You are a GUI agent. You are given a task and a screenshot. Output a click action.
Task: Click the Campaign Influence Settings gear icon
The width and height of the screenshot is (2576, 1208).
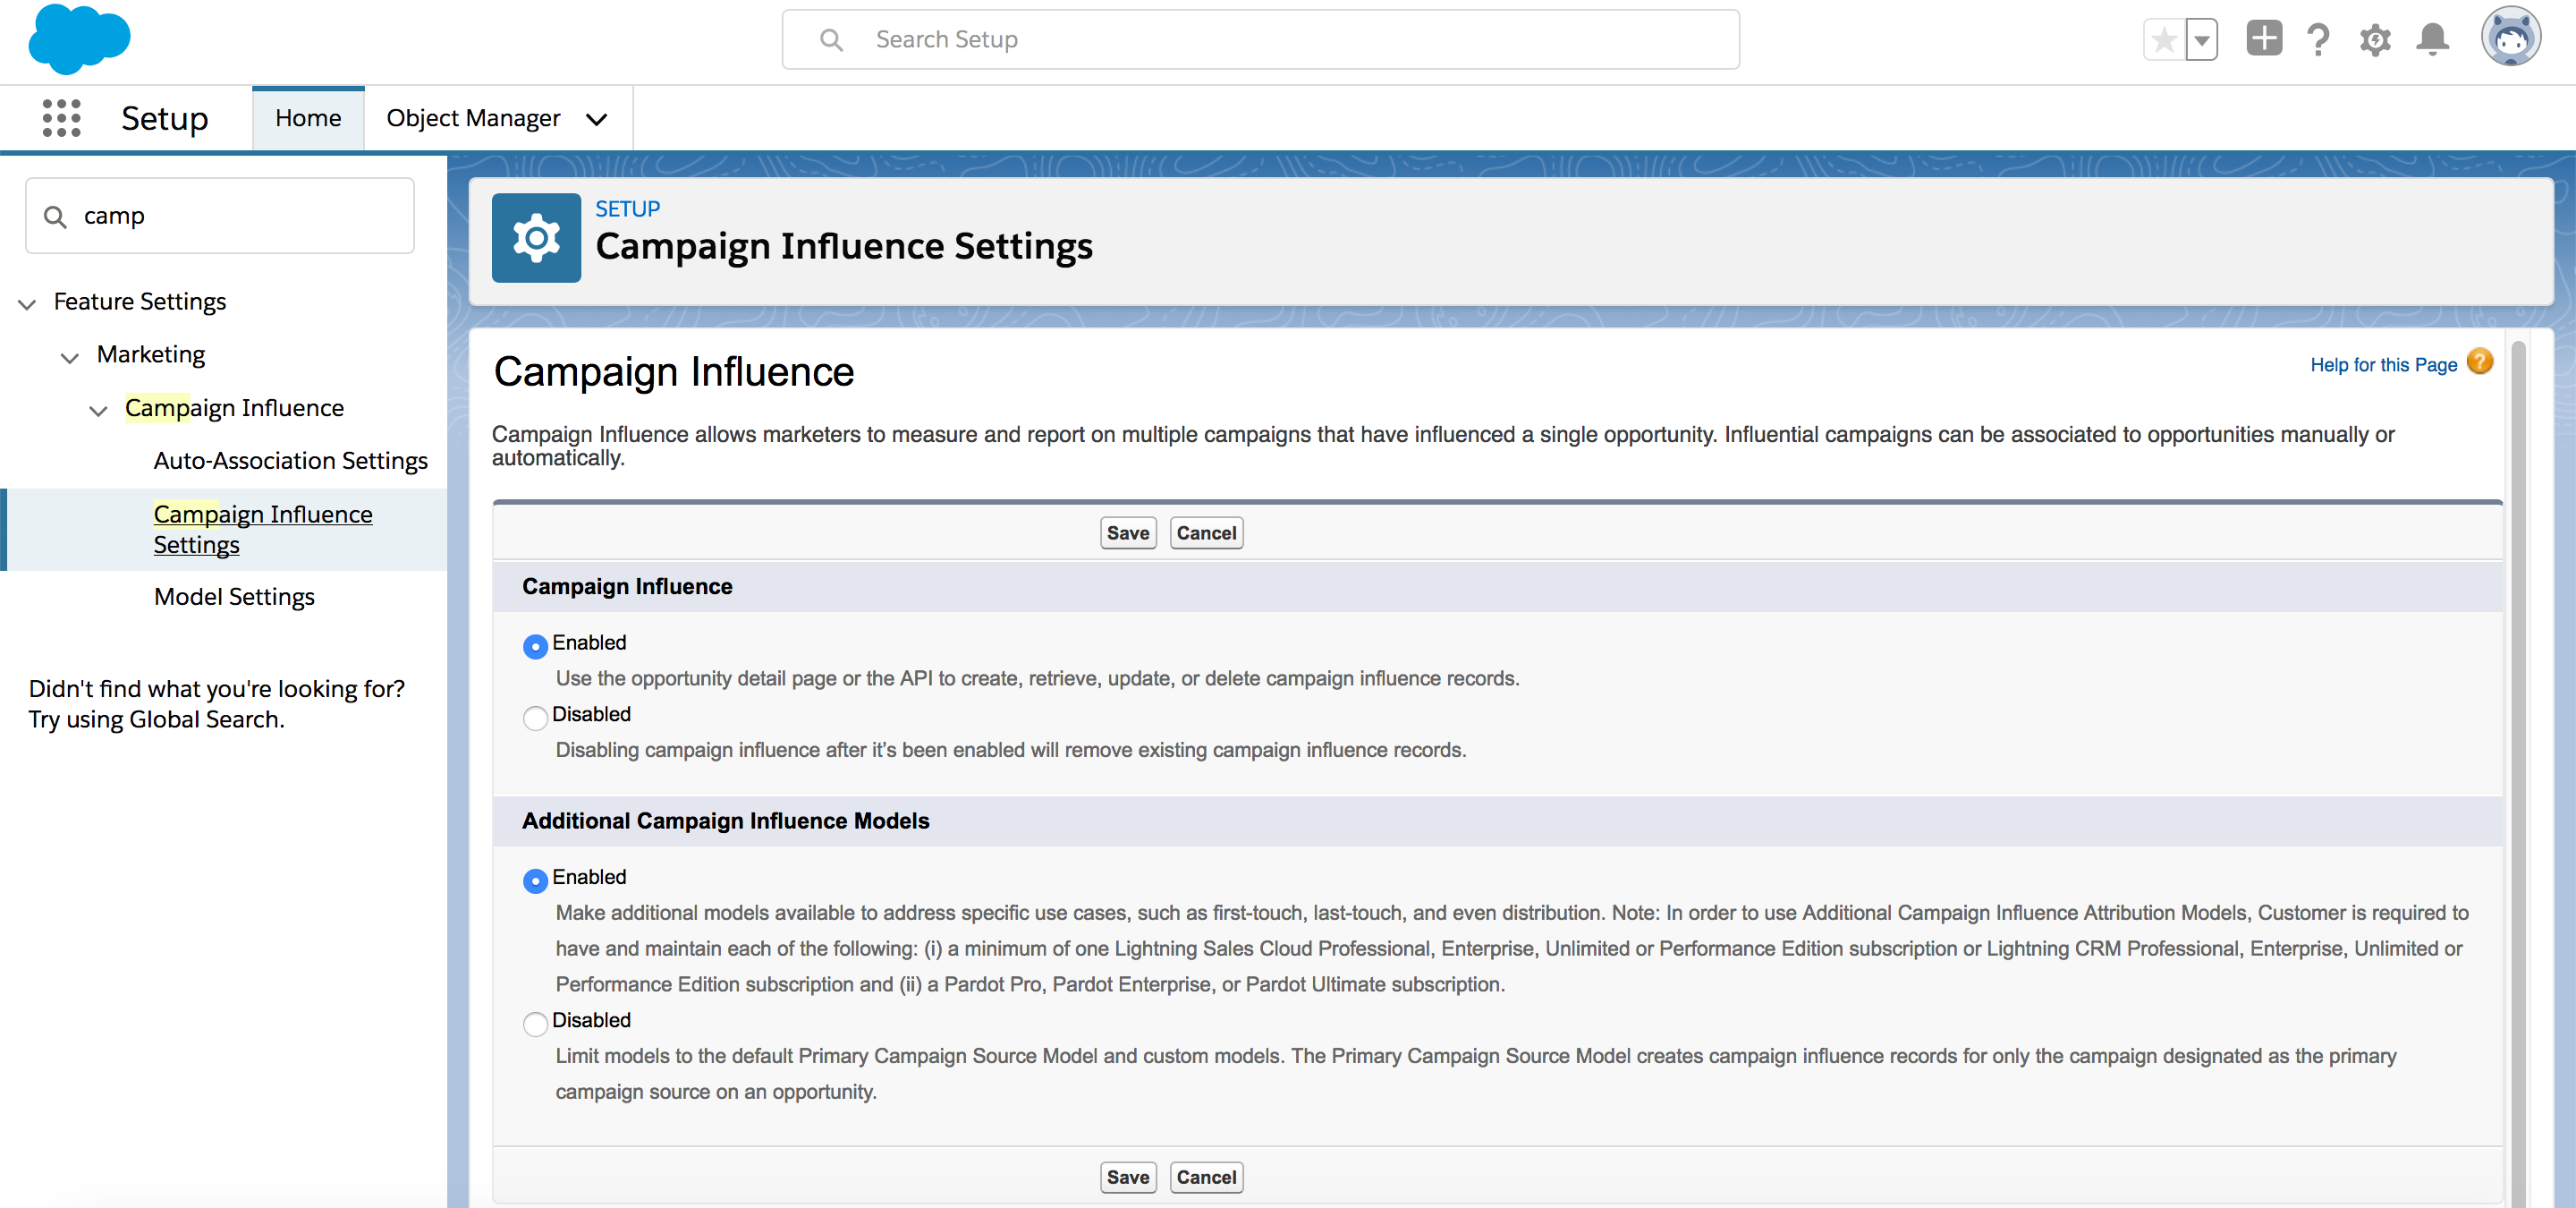click(x=536, y=238)
